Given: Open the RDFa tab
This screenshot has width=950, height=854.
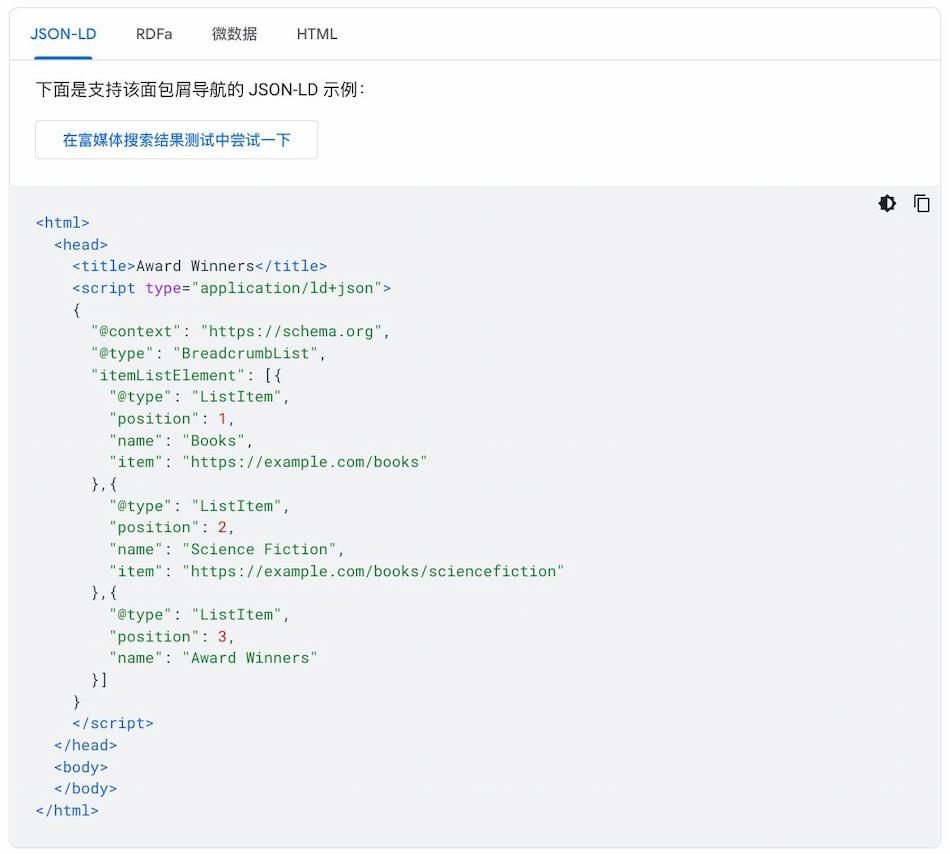Looking at the screenshot, I should tap(154, 34).
